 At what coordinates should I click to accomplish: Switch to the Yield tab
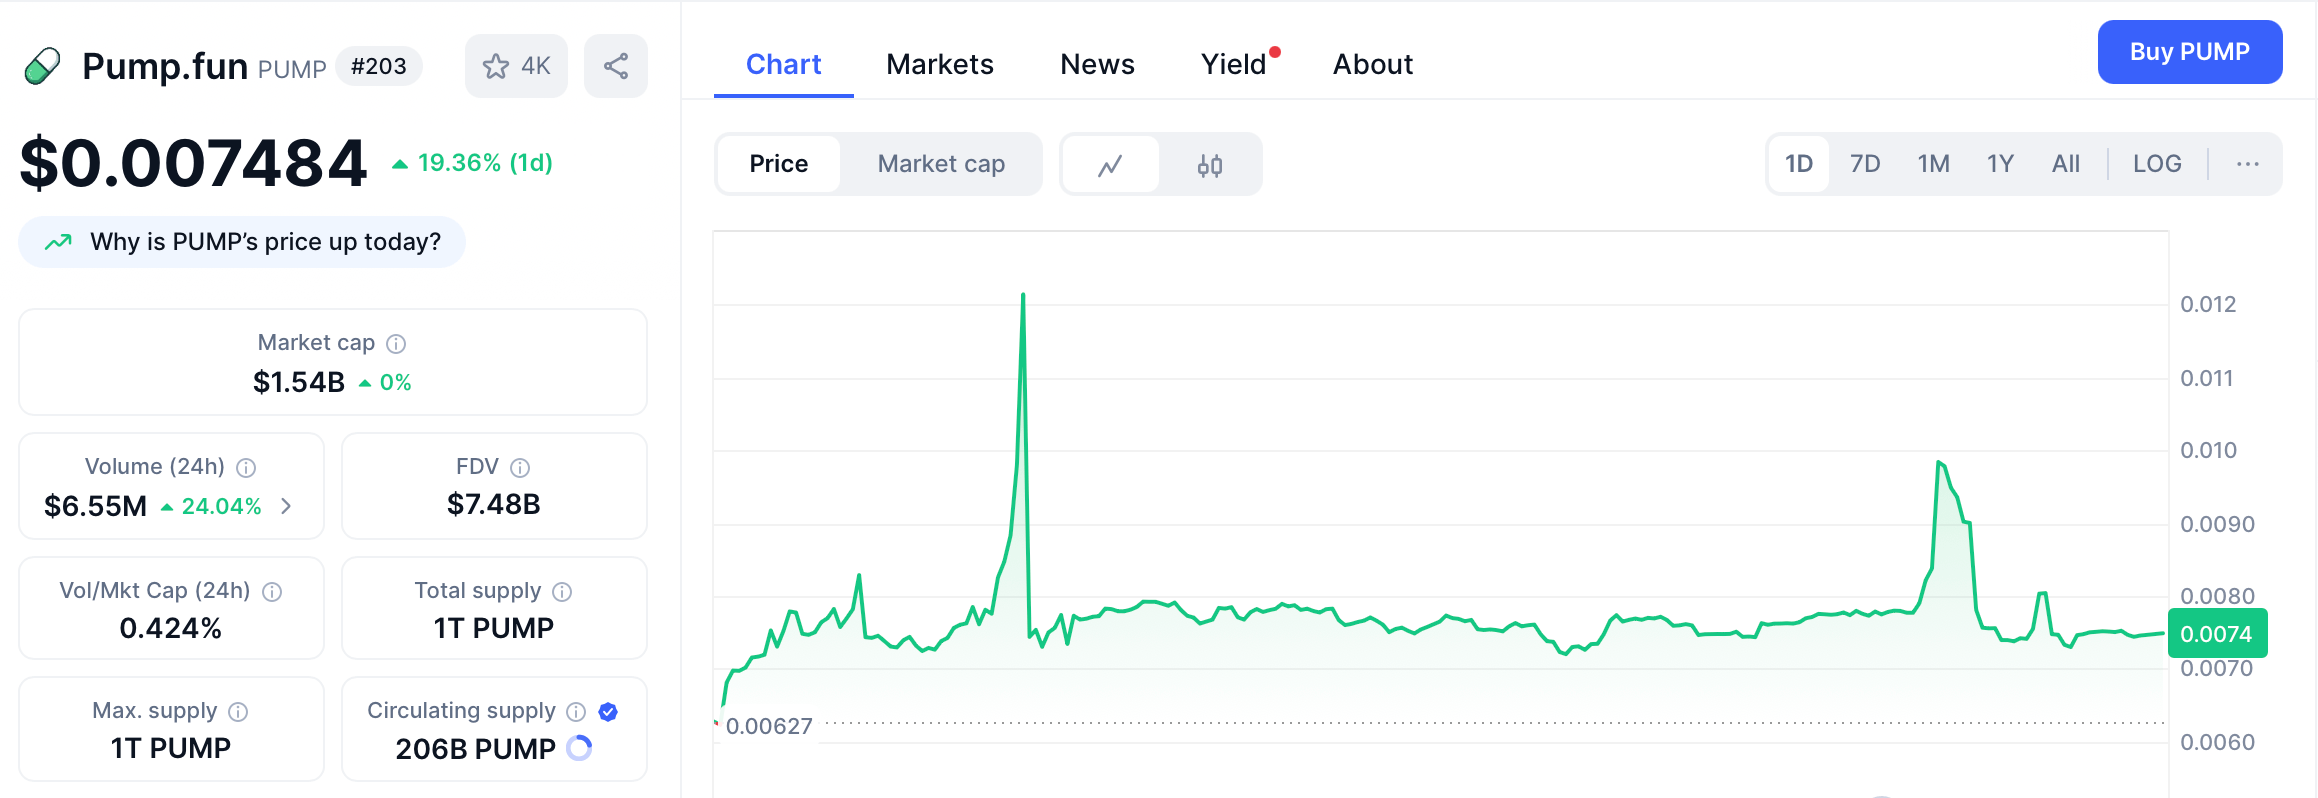[x=1236, y=65]
